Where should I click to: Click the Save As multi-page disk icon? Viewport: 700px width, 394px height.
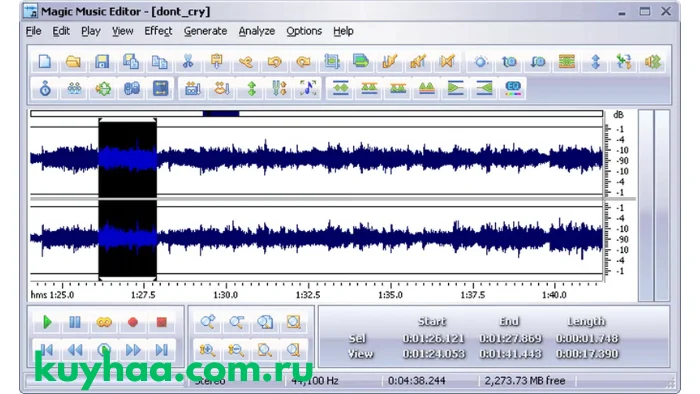(x=130, y=62)
